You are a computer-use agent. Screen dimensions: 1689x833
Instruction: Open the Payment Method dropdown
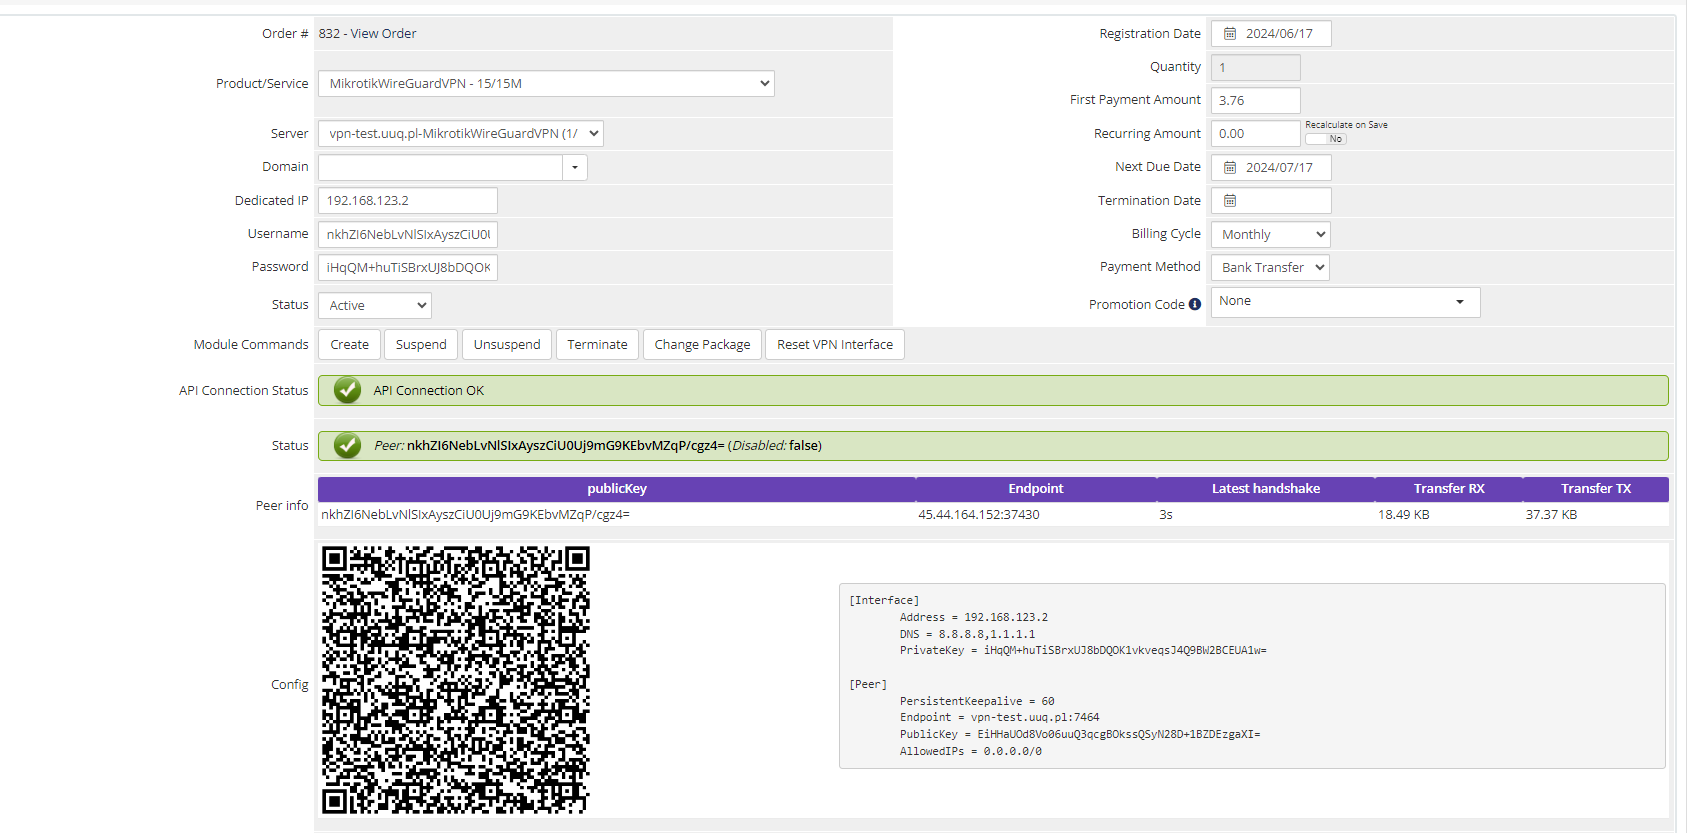(1270, 268)
